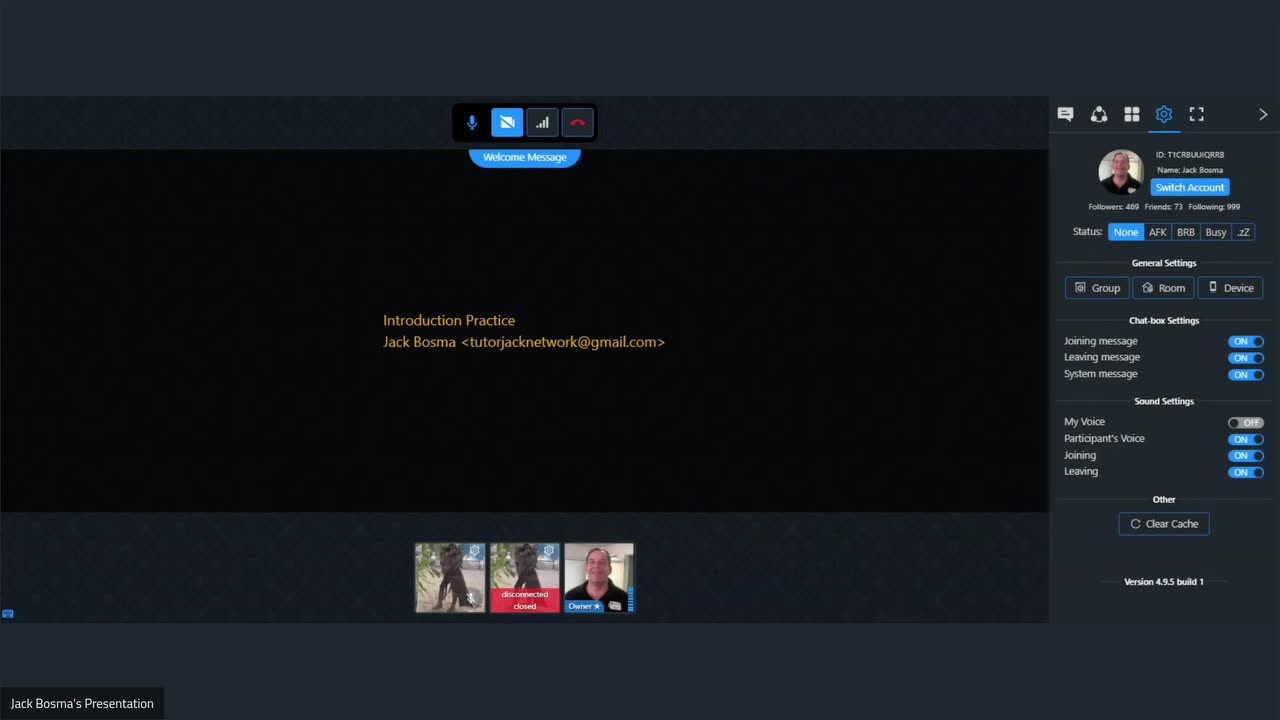Screen dimensions: 1280x720
Task: Click the muted mic icon on first thumbnail
Action: point(470,598)
